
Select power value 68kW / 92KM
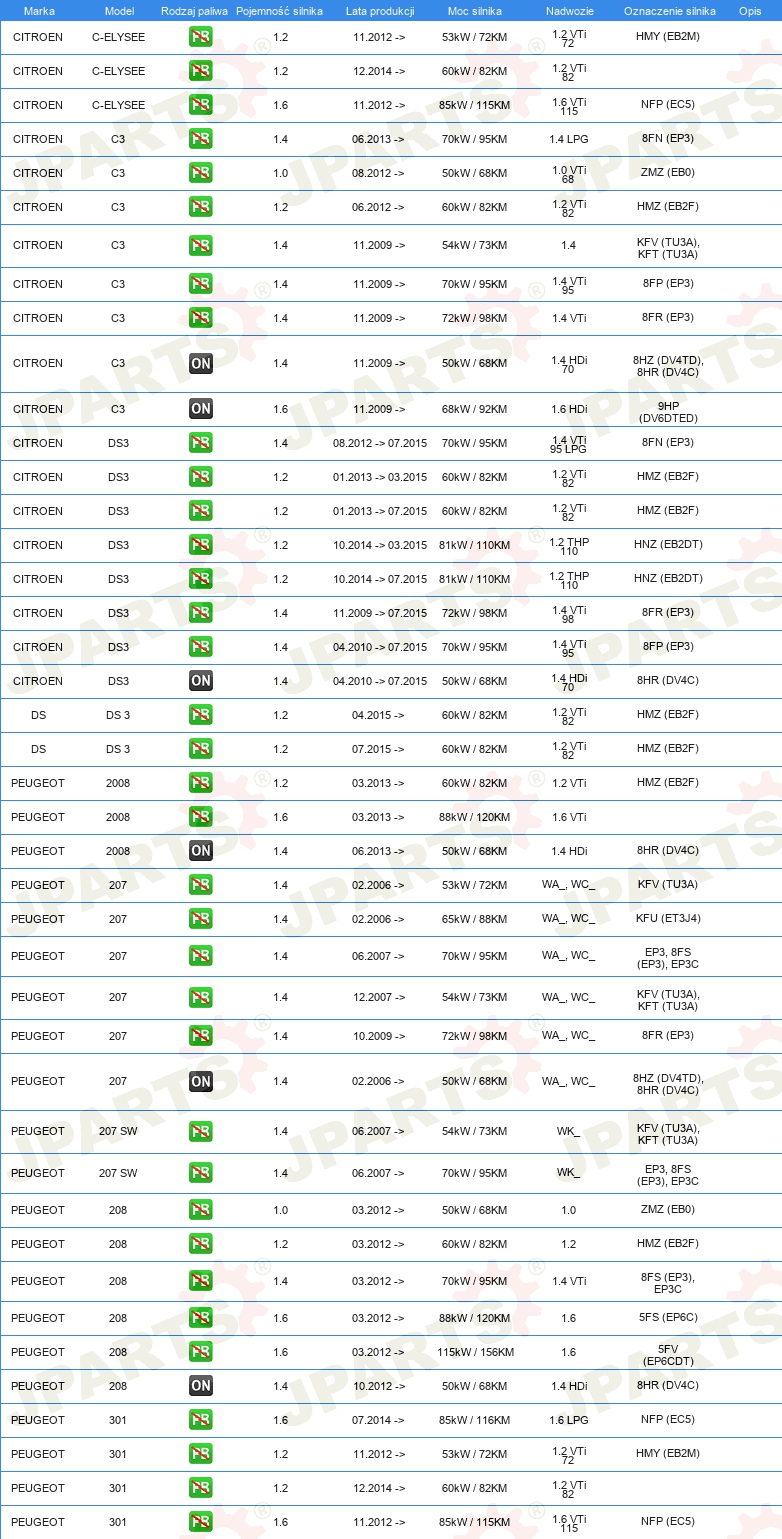[475, 409]
